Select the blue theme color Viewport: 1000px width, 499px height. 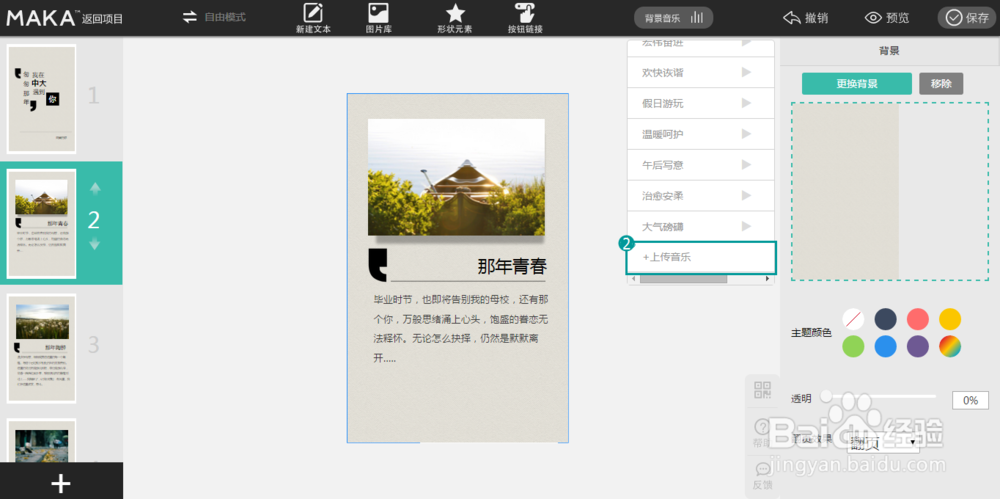tap(885, 346)
